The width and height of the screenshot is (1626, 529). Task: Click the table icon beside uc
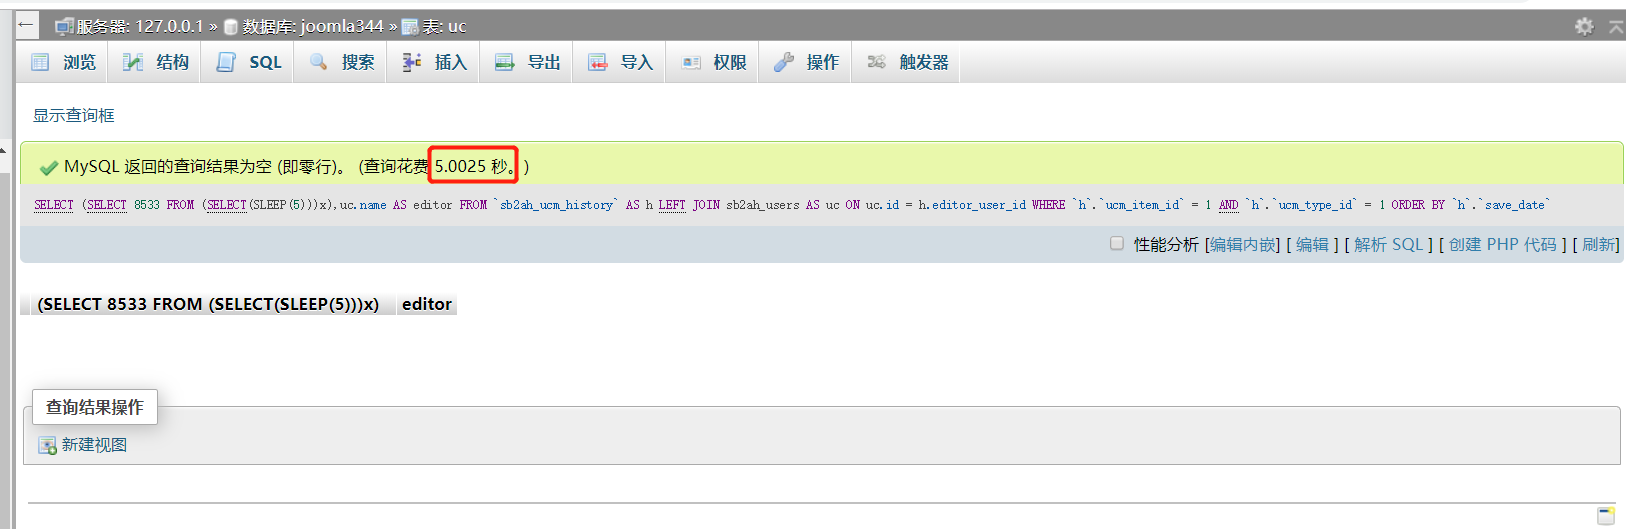pyautogui.click(x=410, y=27)
